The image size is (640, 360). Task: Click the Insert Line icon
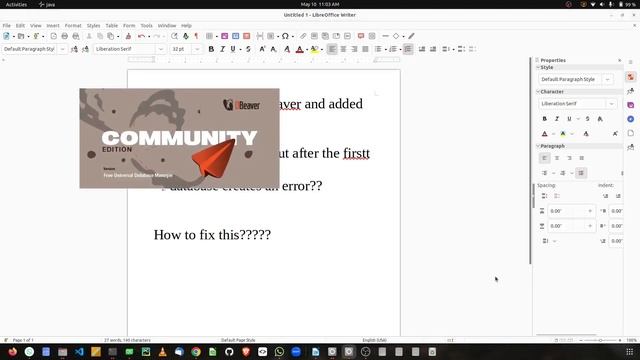click(x=385, y=36)
